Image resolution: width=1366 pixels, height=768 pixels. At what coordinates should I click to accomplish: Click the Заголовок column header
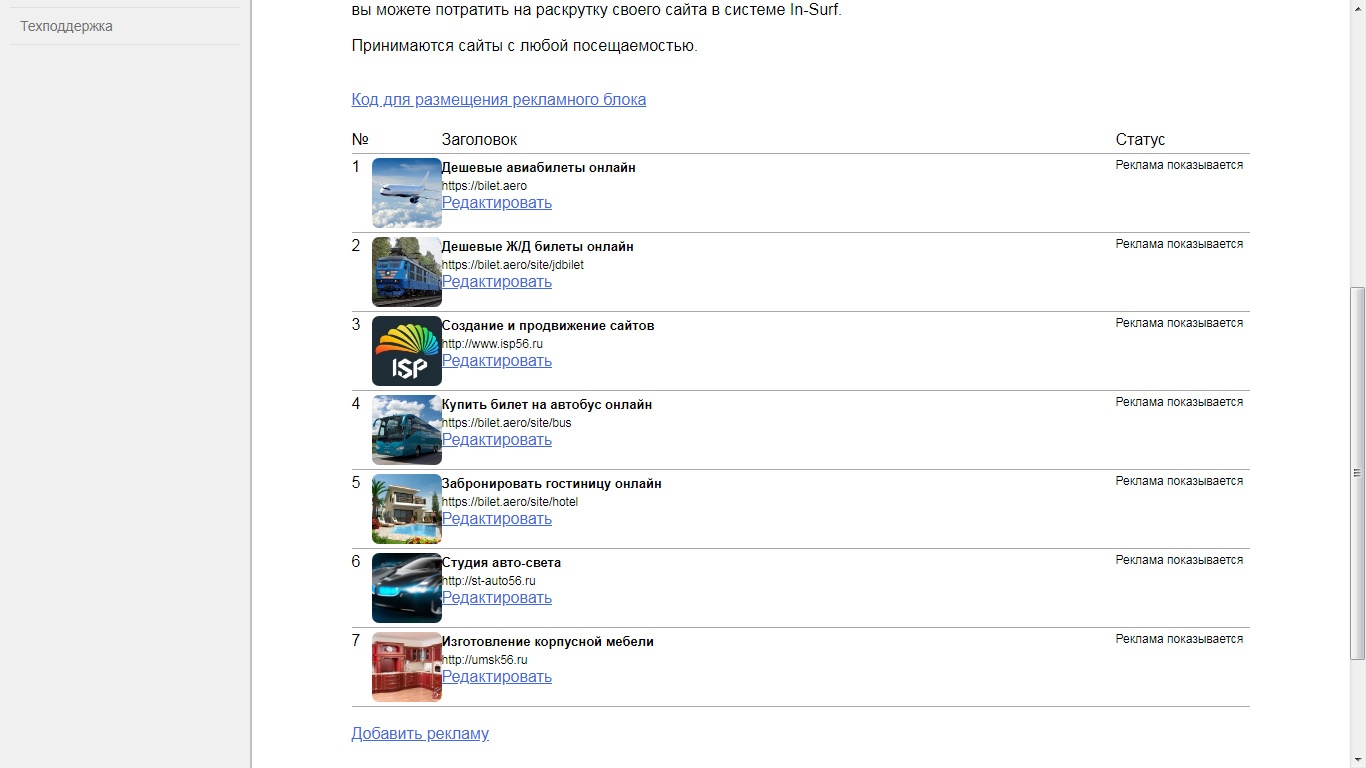click(480, 140)
